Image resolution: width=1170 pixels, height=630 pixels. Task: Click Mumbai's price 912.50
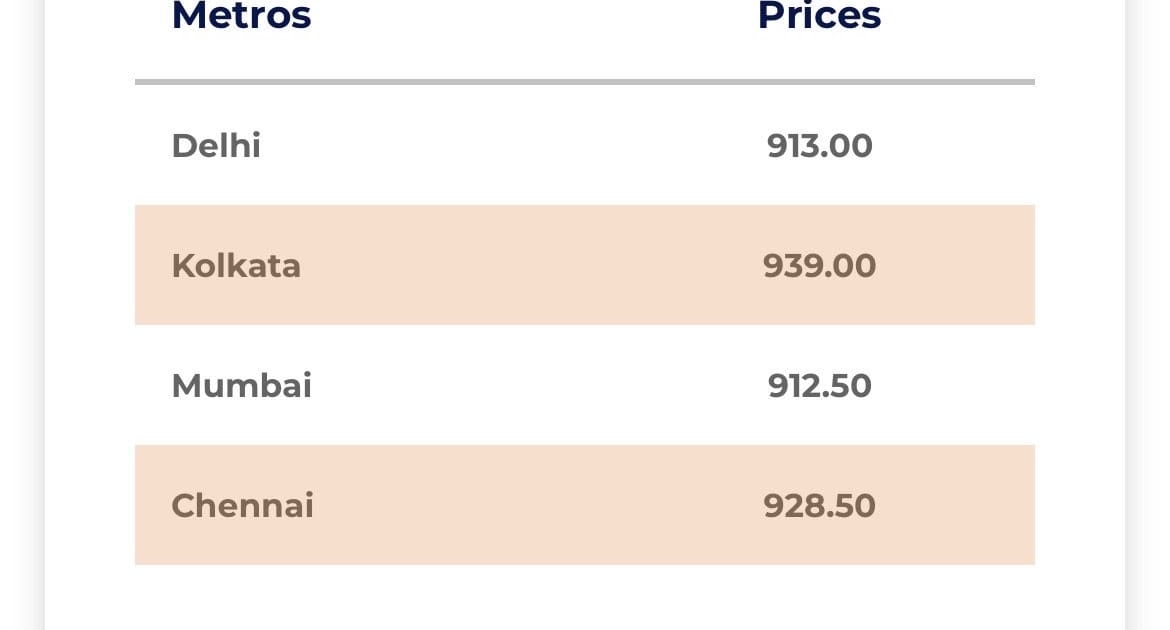click(819, 386)
